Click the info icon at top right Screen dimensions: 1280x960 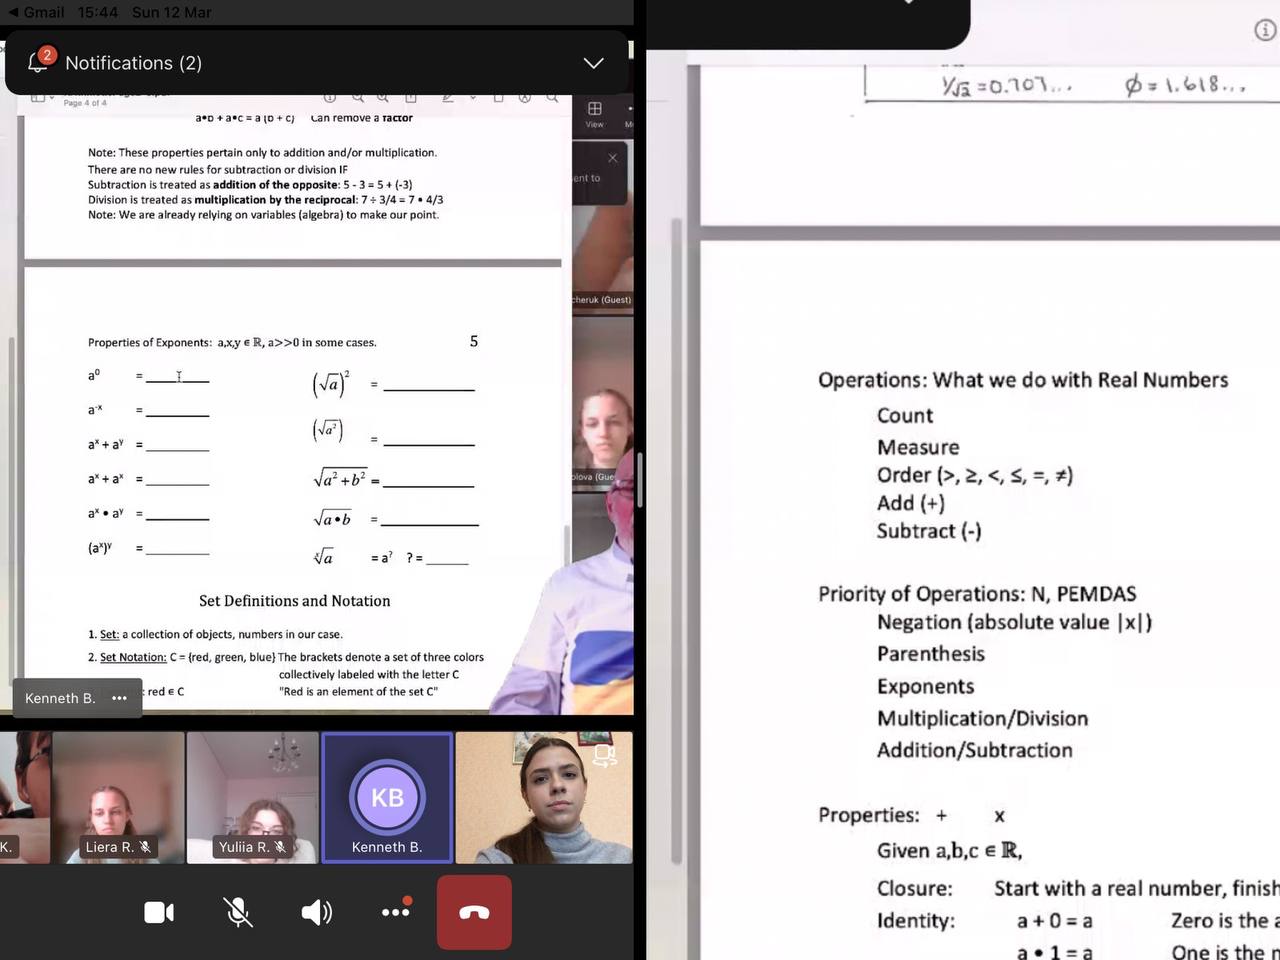coord(1264,30)
